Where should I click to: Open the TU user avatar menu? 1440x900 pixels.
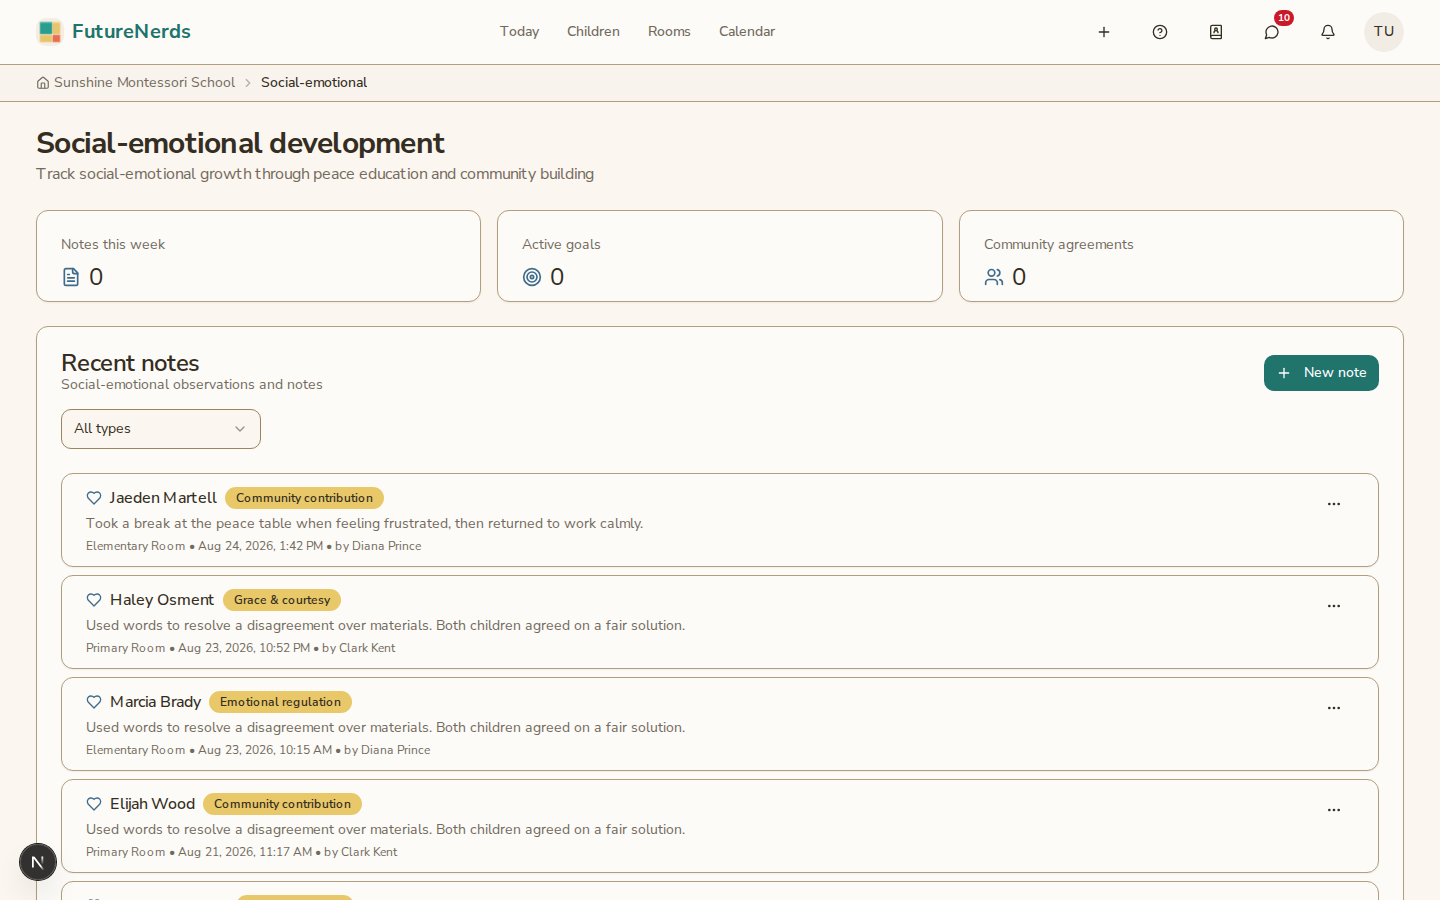[x=1384, y=32]
